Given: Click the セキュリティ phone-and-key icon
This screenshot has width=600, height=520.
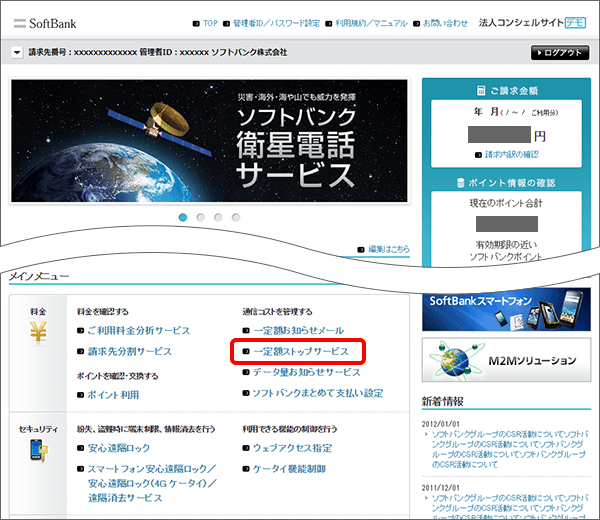Looking at the screenshot, I should point(39,450).
